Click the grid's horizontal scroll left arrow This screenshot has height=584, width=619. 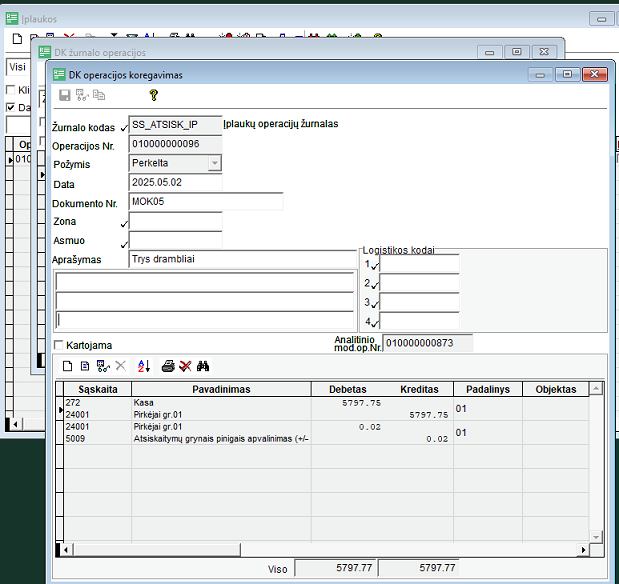coord(66,550)
